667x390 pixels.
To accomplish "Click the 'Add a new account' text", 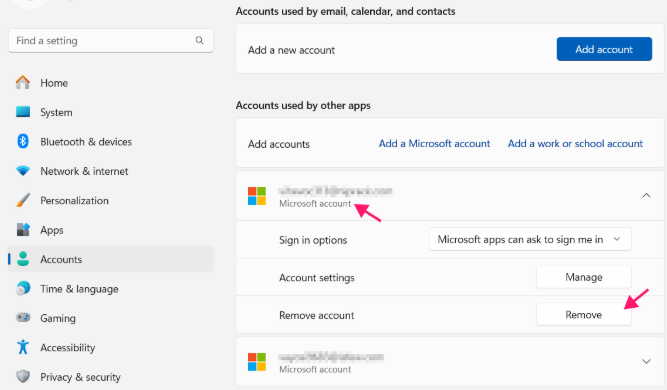I will pyautogui.click(x=291, y=50).
